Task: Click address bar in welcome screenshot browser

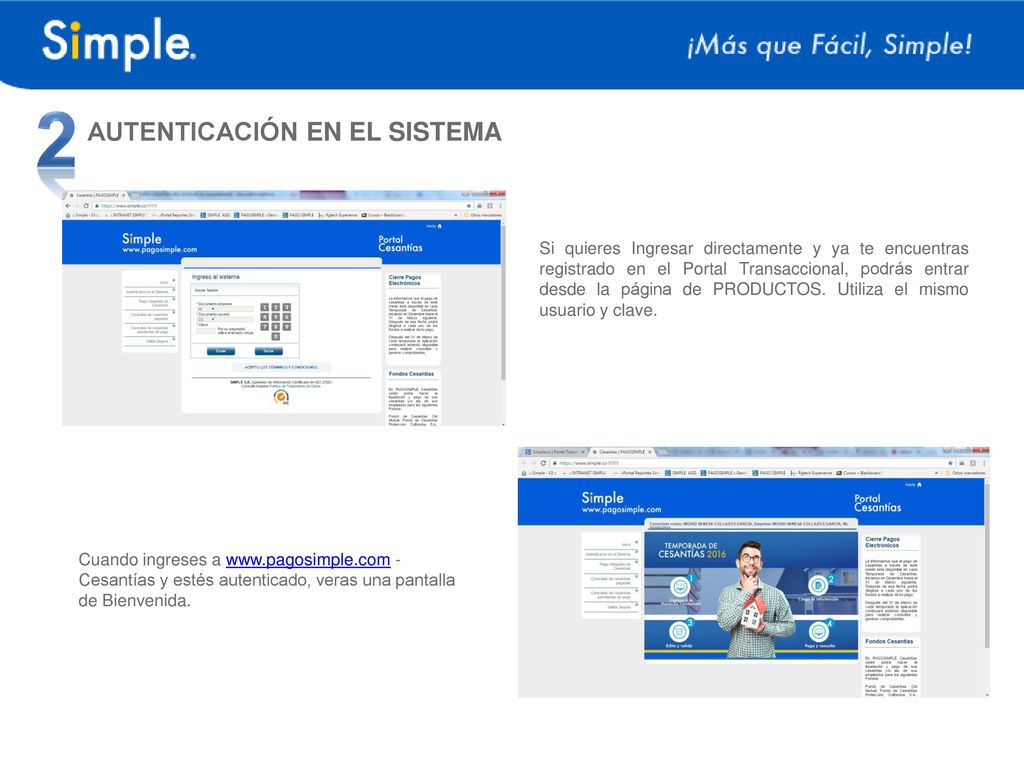Action: [751, 463]
